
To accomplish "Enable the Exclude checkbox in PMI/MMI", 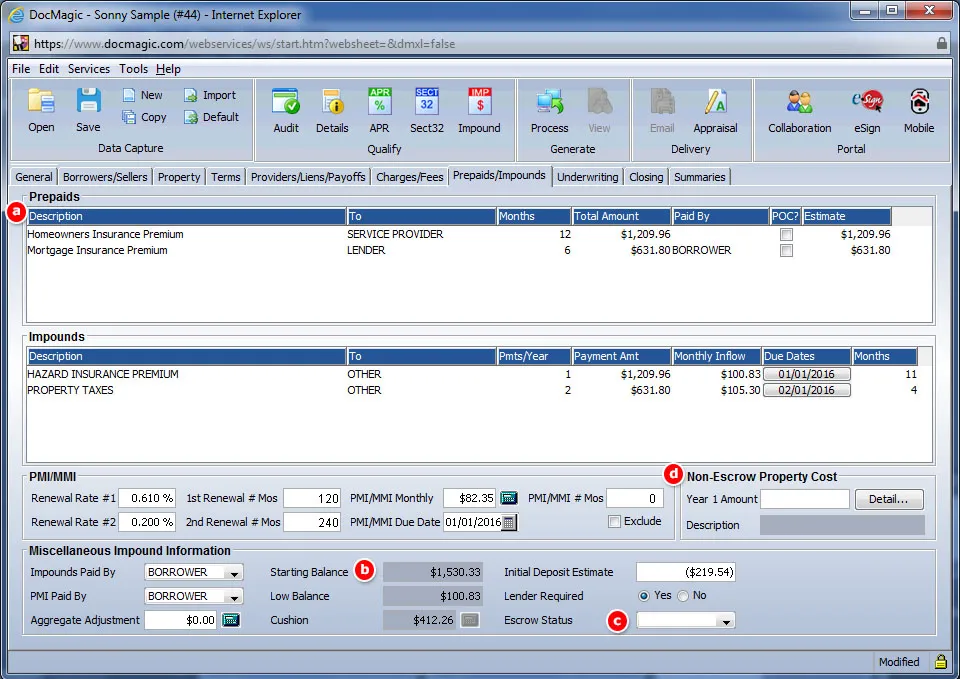I will click(x=614, y=521).
